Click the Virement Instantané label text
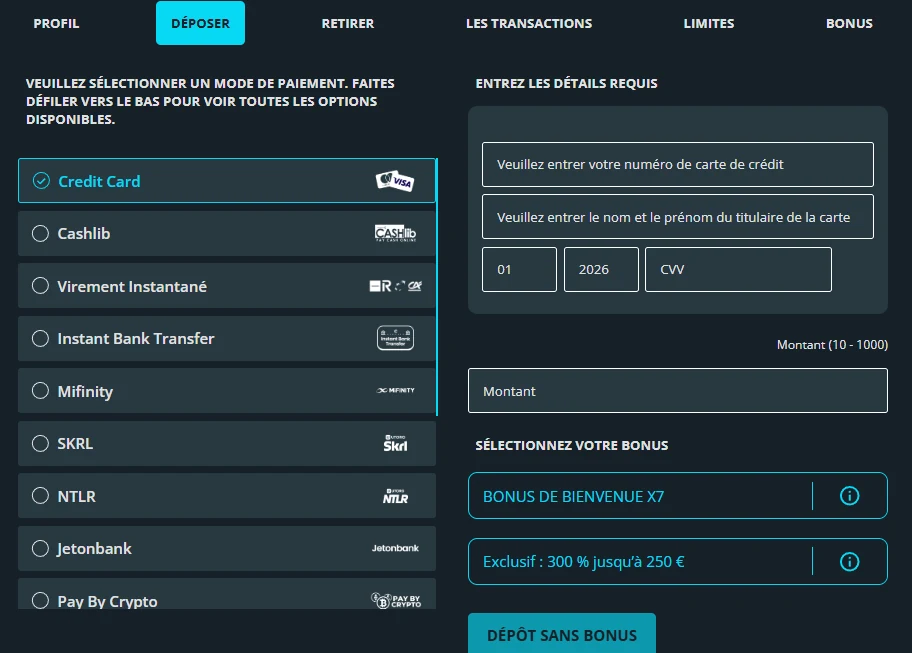 [x=132, y=287]
